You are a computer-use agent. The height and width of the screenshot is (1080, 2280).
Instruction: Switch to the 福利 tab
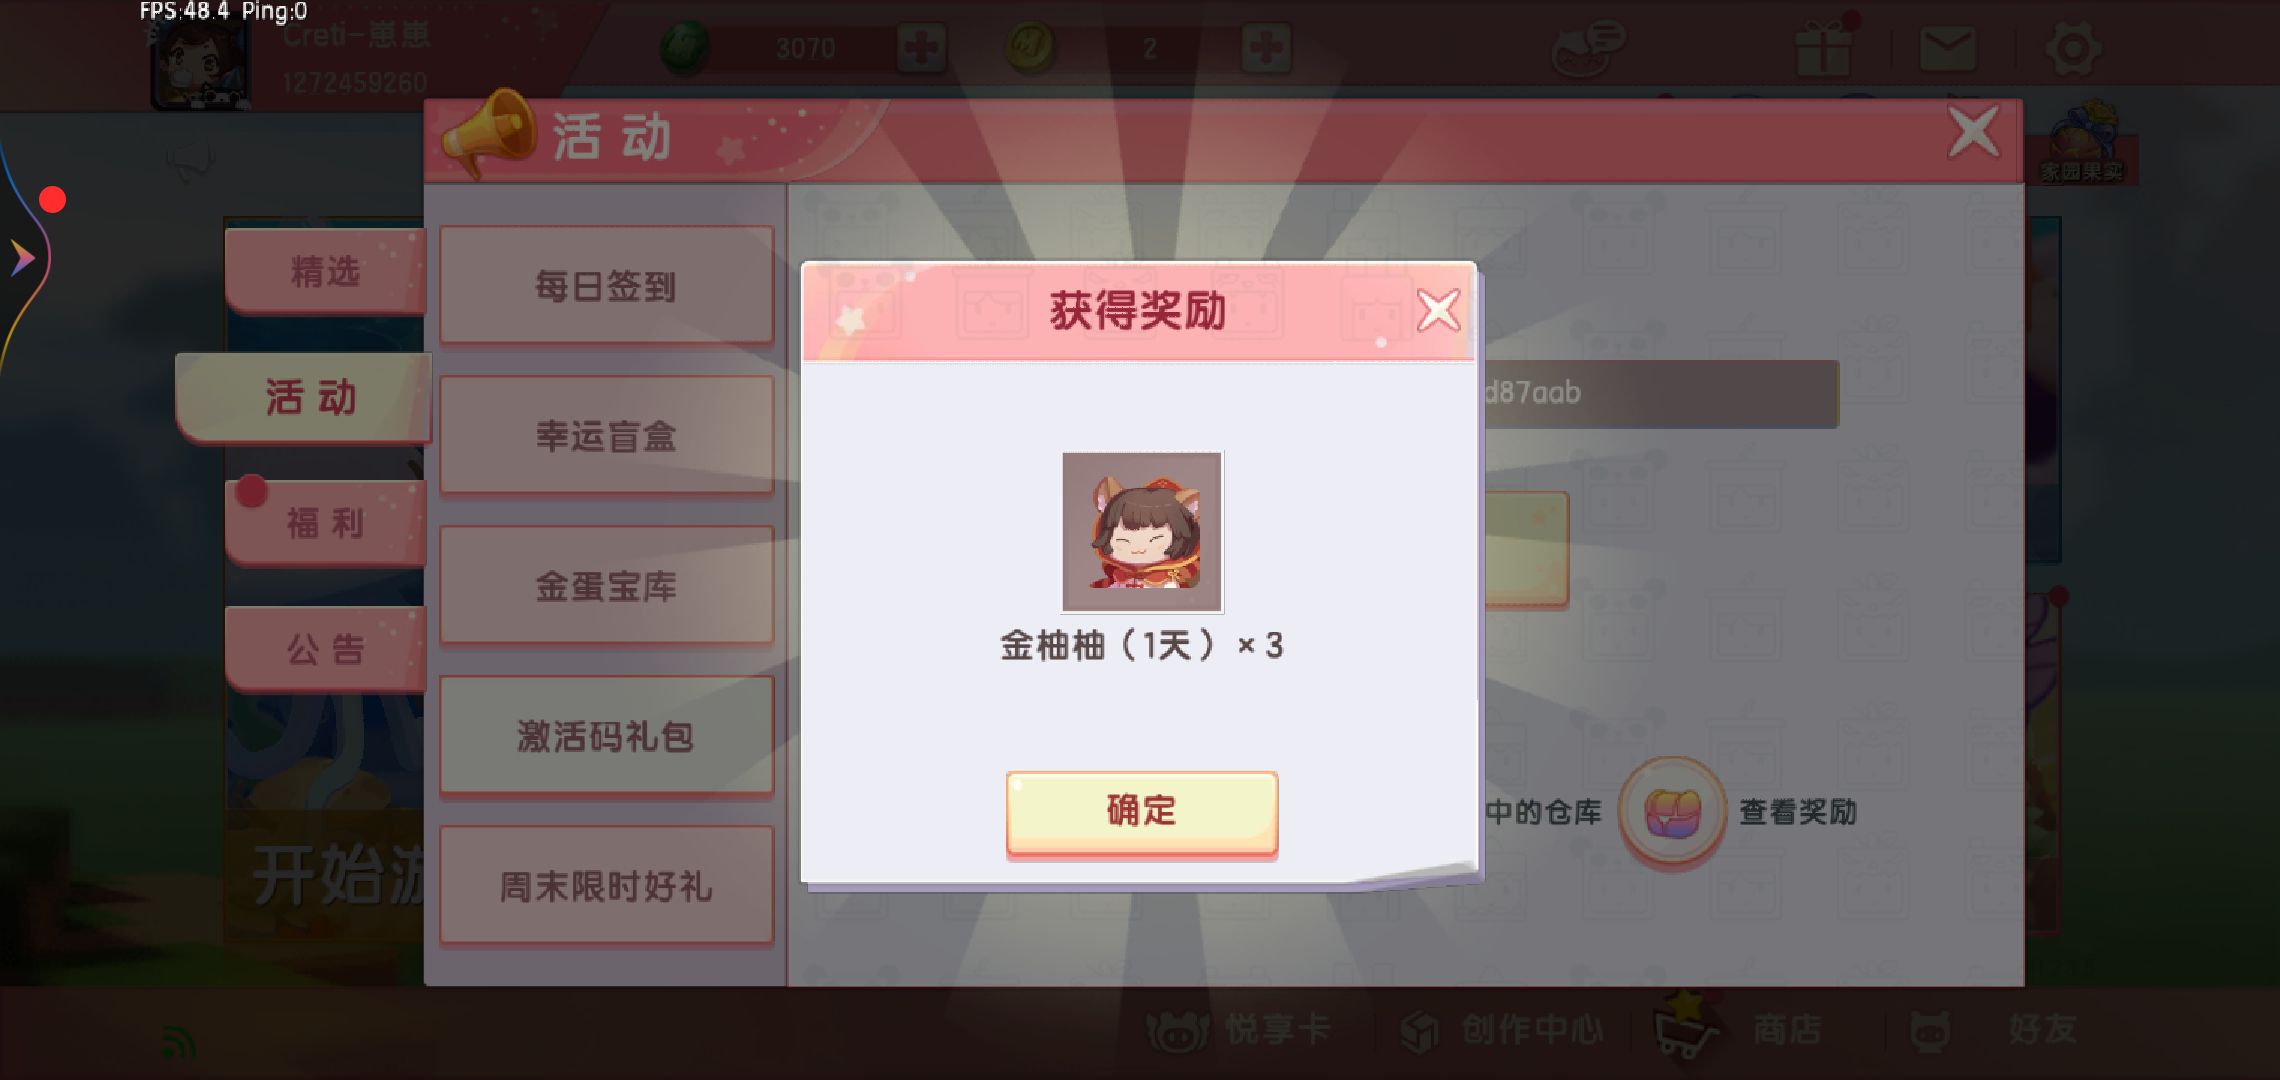(325, 523)
